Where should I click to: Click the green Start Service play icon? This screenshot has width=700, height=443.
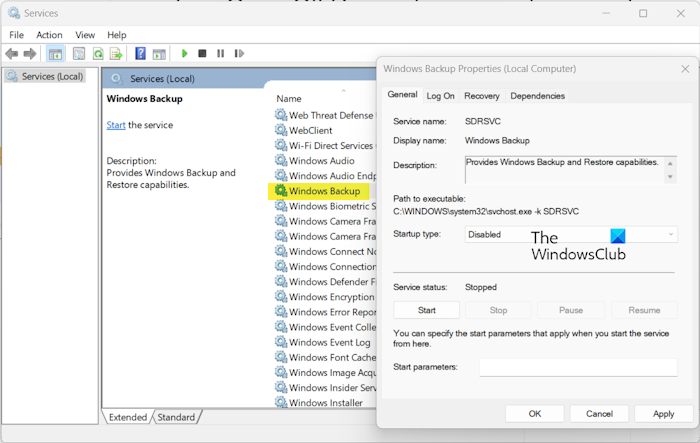(184, 54)
